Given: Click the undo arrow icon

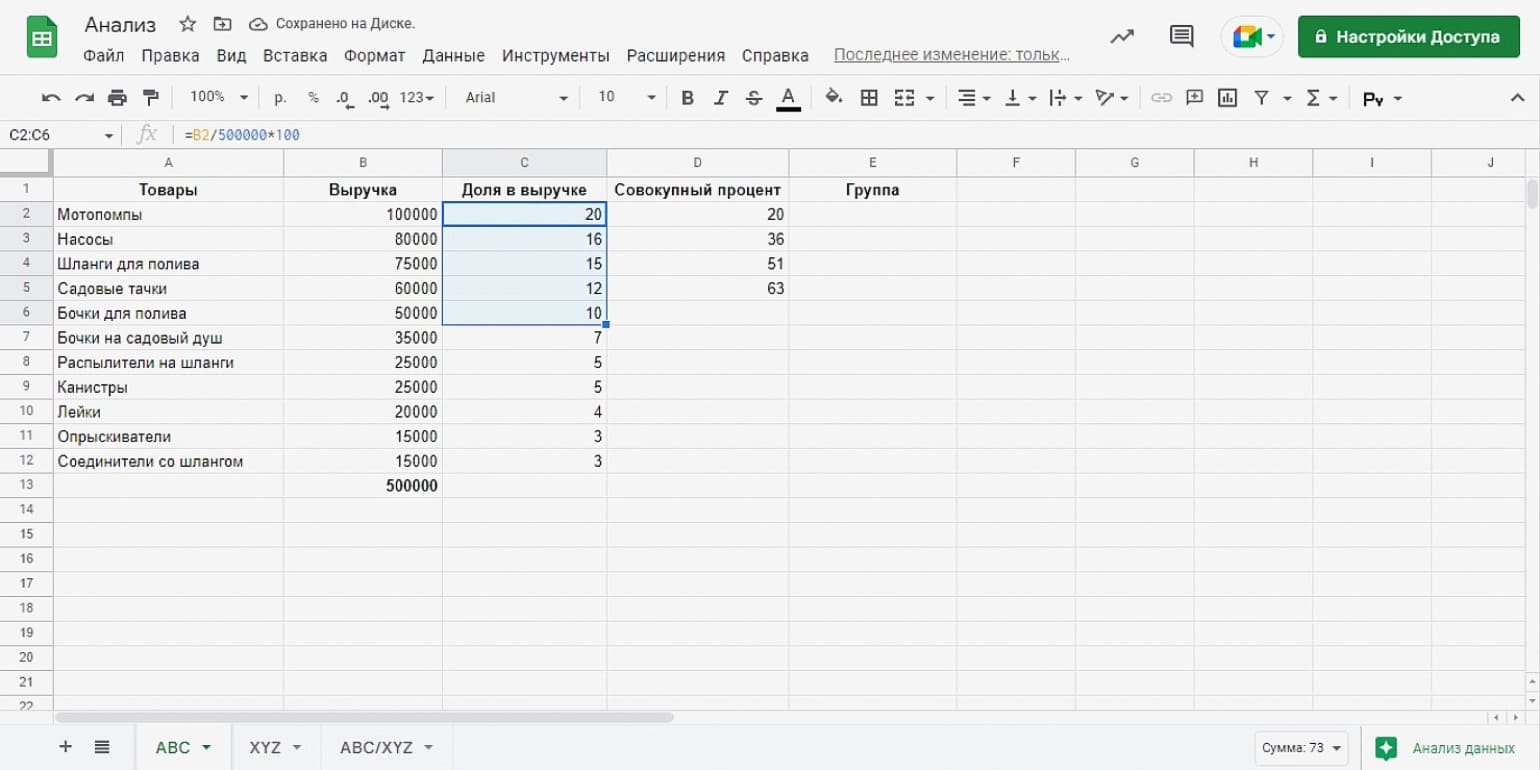Looking at the screenshot, I should coord(51,98).
